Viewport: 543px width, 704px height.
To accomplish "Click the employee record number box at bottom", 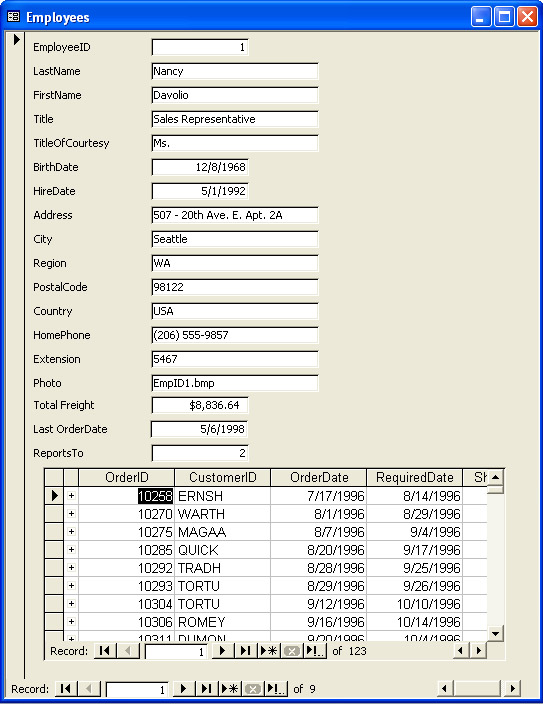I will tap(137, 689).
